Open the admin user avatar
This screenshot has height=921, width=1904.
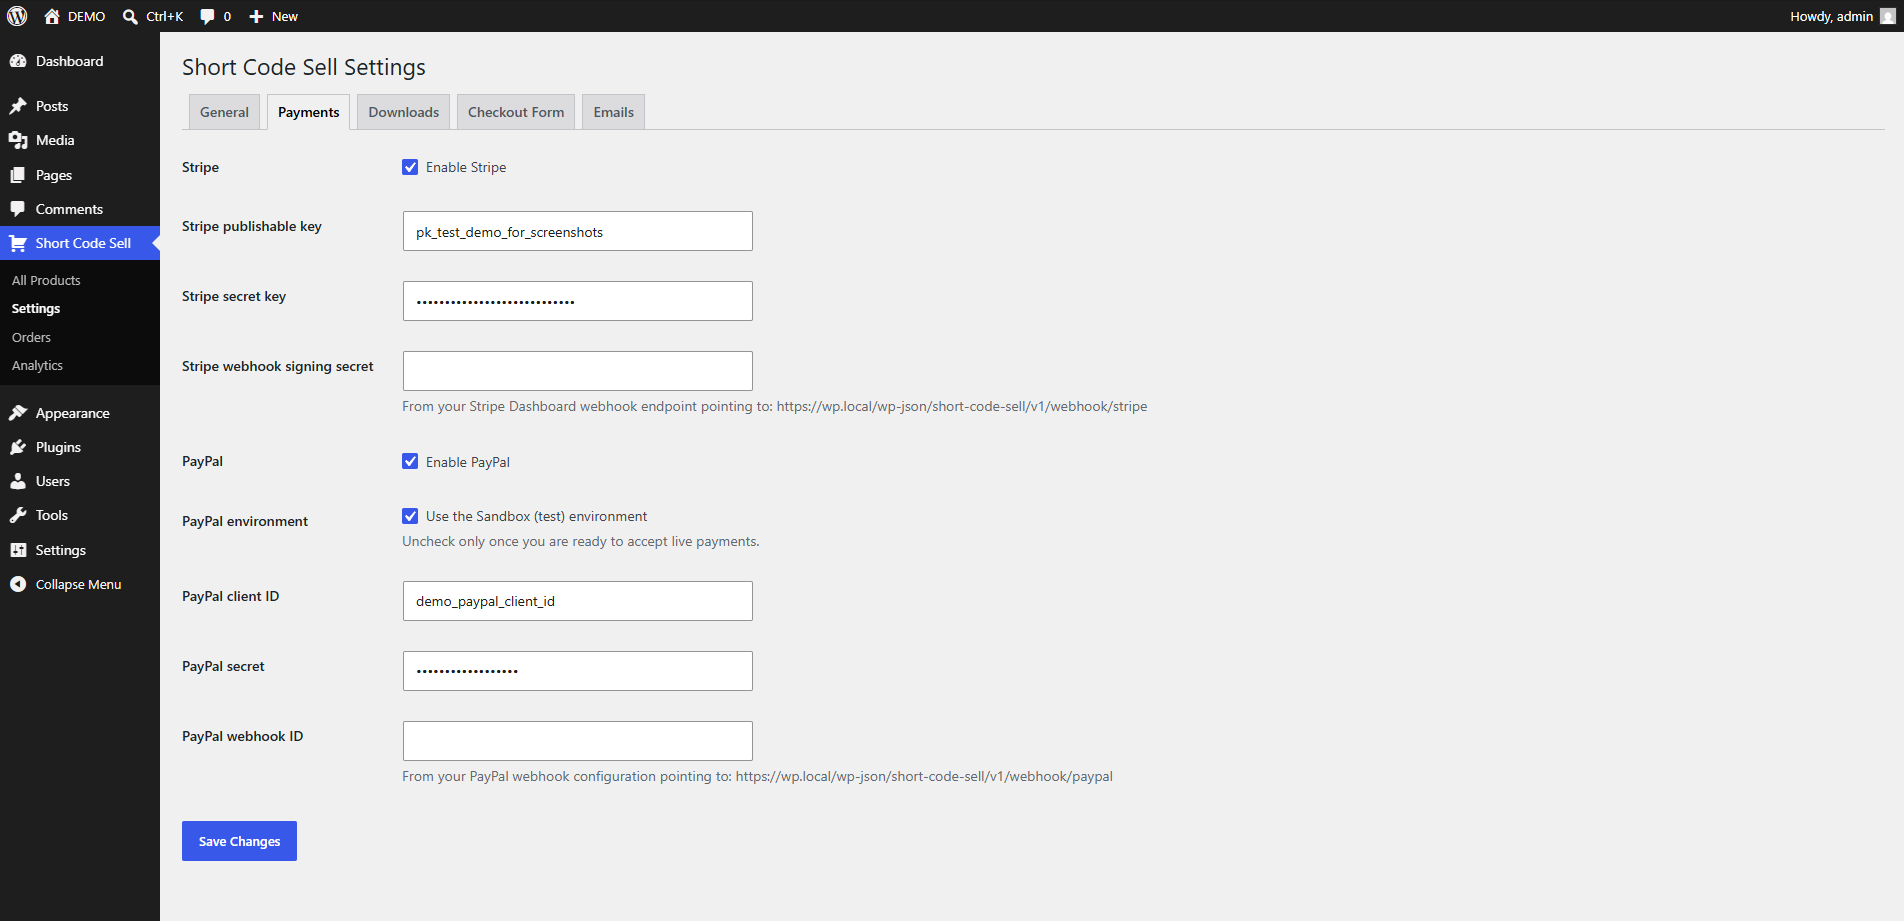[x=1887, y=16]
